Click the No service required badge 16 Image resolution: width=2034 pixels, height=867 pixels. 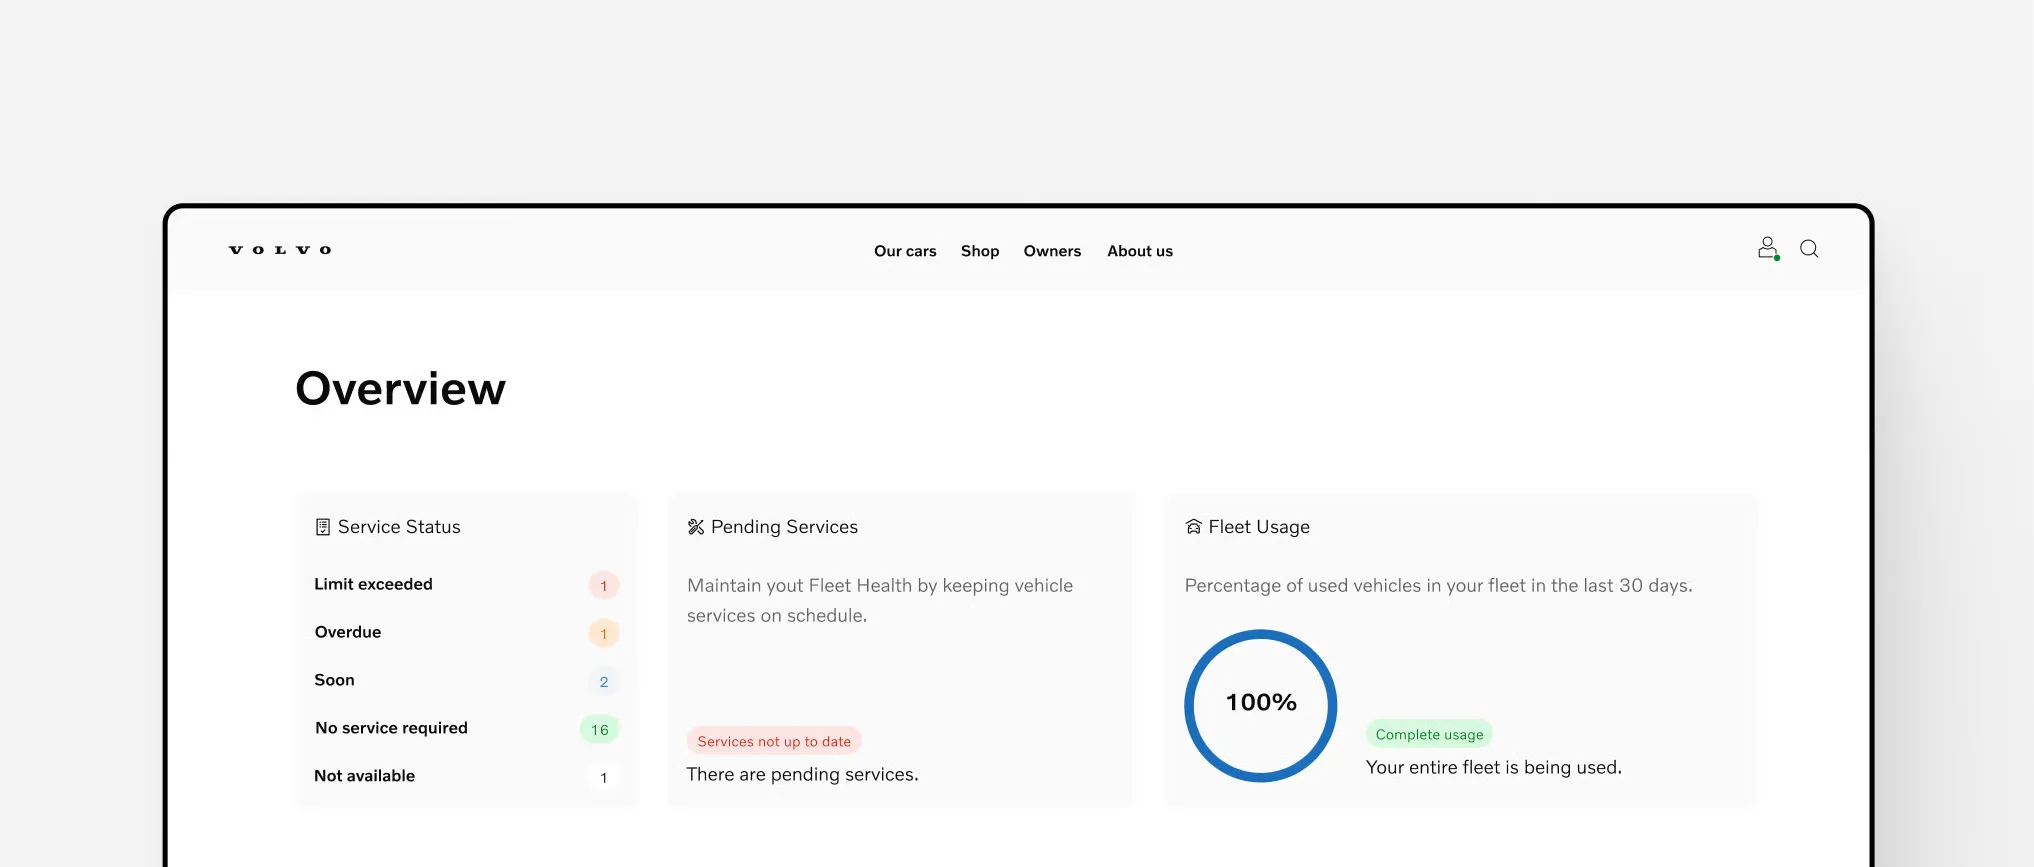click(x=600, y=729)
